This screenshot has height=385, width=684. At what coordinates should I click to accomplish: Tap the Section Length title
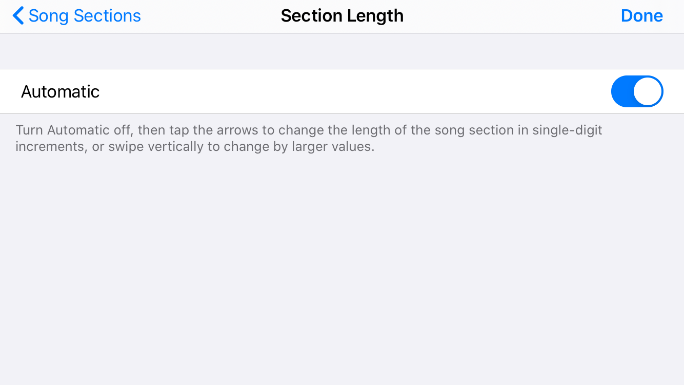(342, 16)
